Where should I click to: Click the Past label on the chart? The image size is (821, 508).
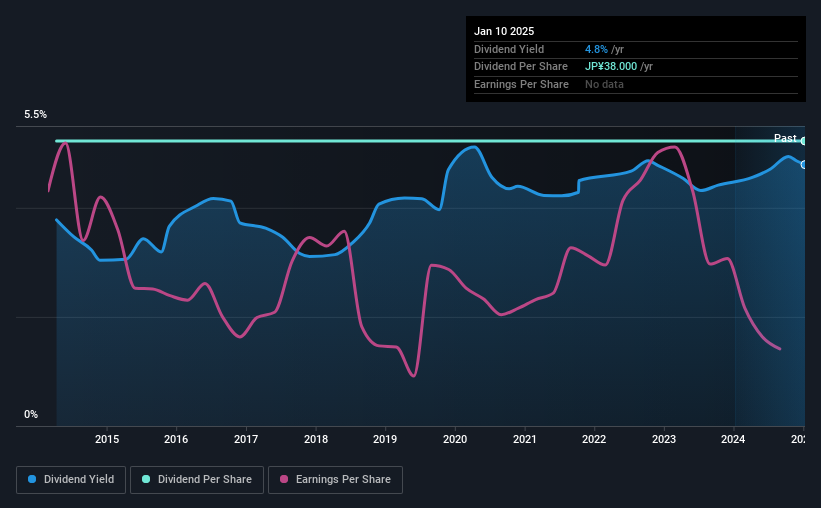(x=785, y=138)
